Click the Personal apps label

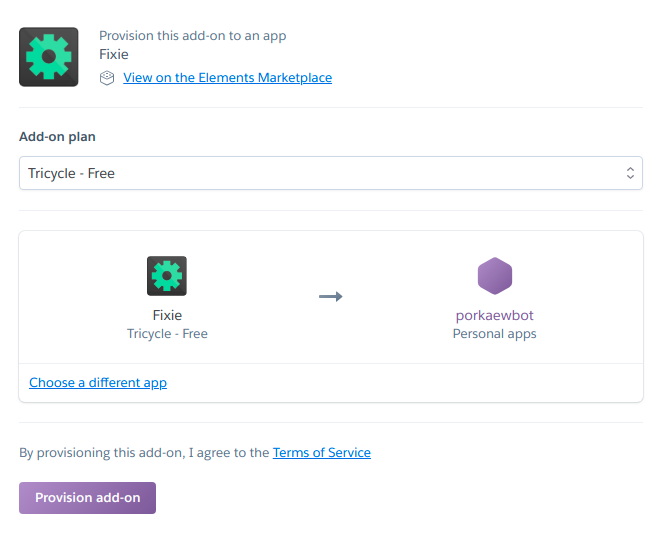494,334
